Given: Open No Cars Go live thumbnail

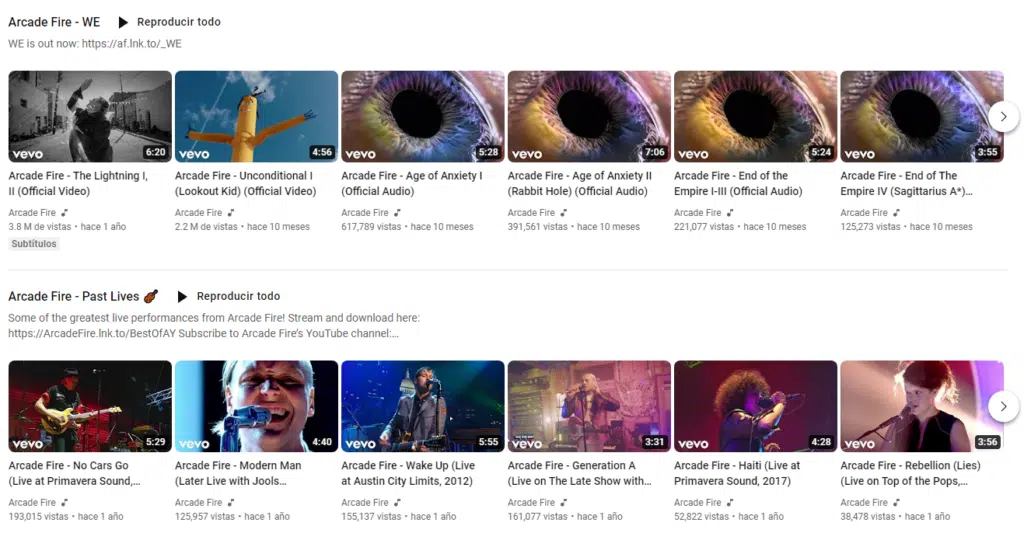Looking at the screenshot, I should pyautogui.click(x=90, y=406).
